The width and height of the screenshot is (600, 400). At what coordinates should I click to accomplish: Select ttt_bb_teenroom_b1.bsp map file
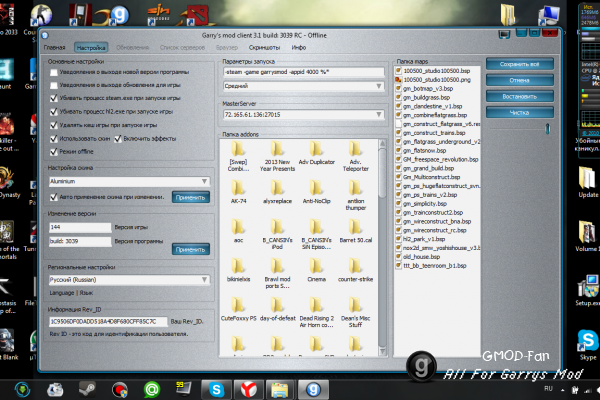point(434,265)
